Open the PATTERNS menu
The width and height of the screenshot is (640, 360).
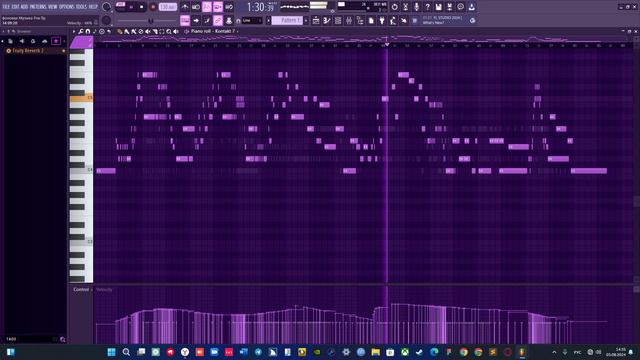(x=38, y=7)
